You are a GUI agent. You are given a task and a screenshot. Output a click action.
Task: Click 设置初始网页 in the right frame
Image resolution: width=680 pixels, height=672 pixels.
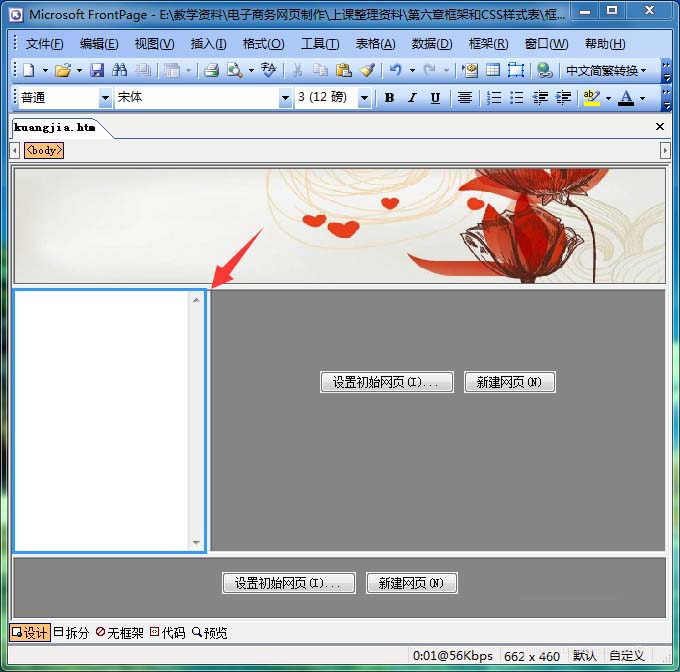[x=387, y=382]
